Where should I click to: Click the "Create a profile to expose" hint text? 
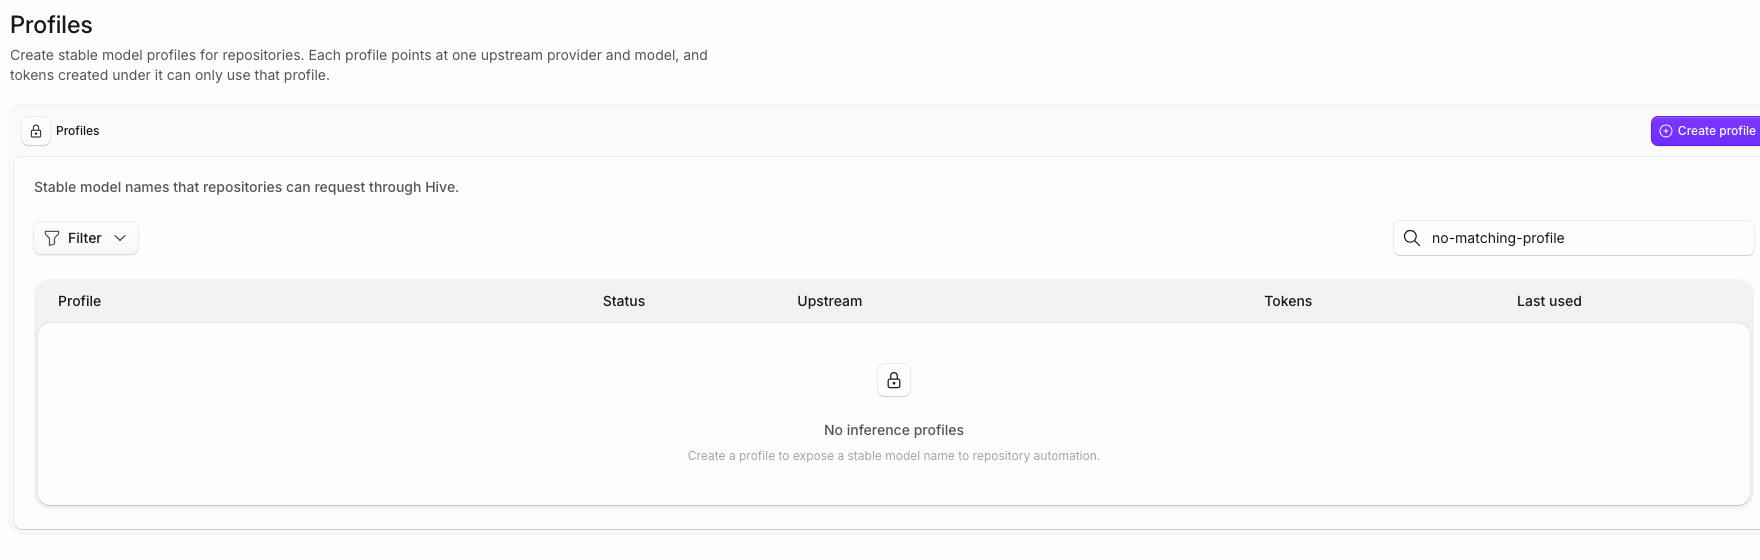click(x=894, y=456)
